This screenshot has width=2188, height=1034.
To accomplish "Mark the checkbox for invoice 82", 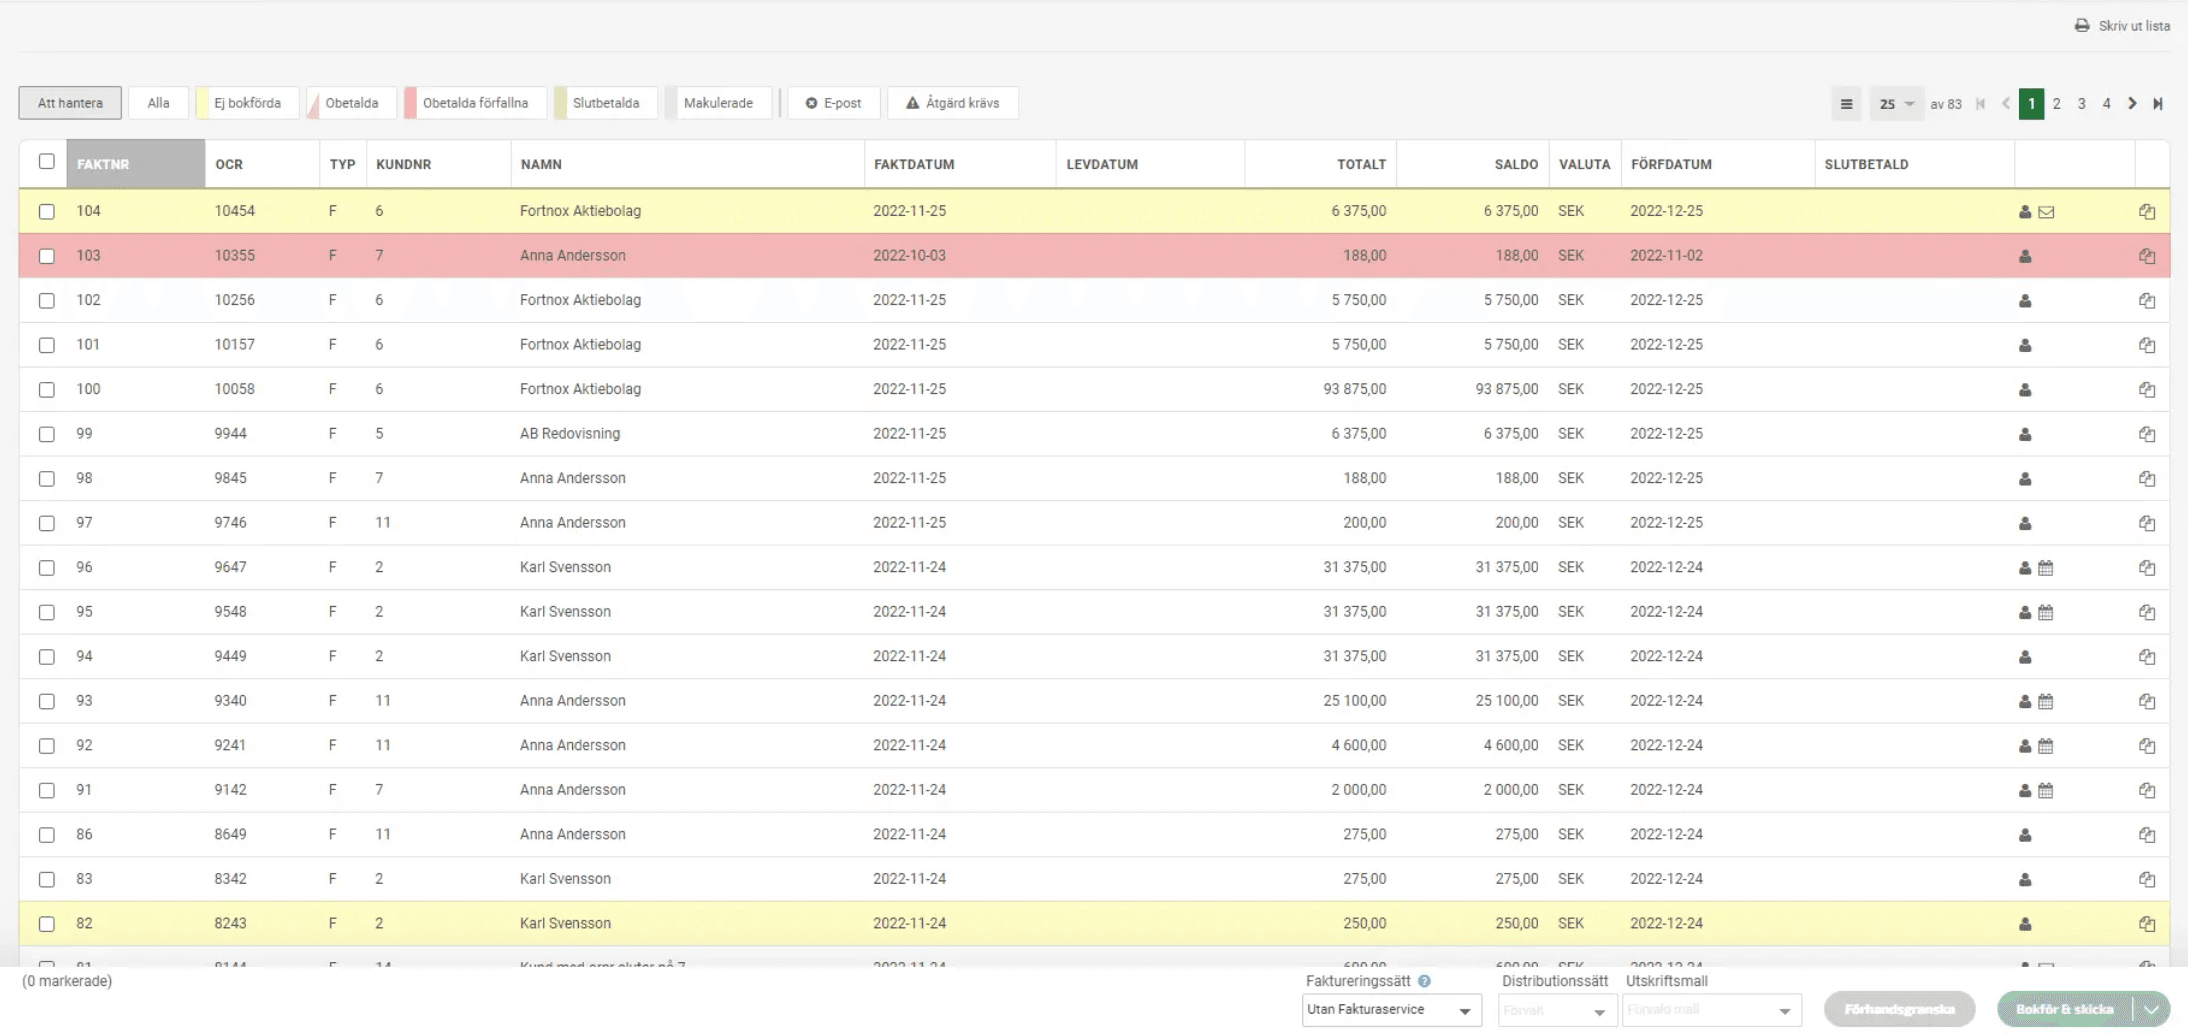I will click(46, 924).
